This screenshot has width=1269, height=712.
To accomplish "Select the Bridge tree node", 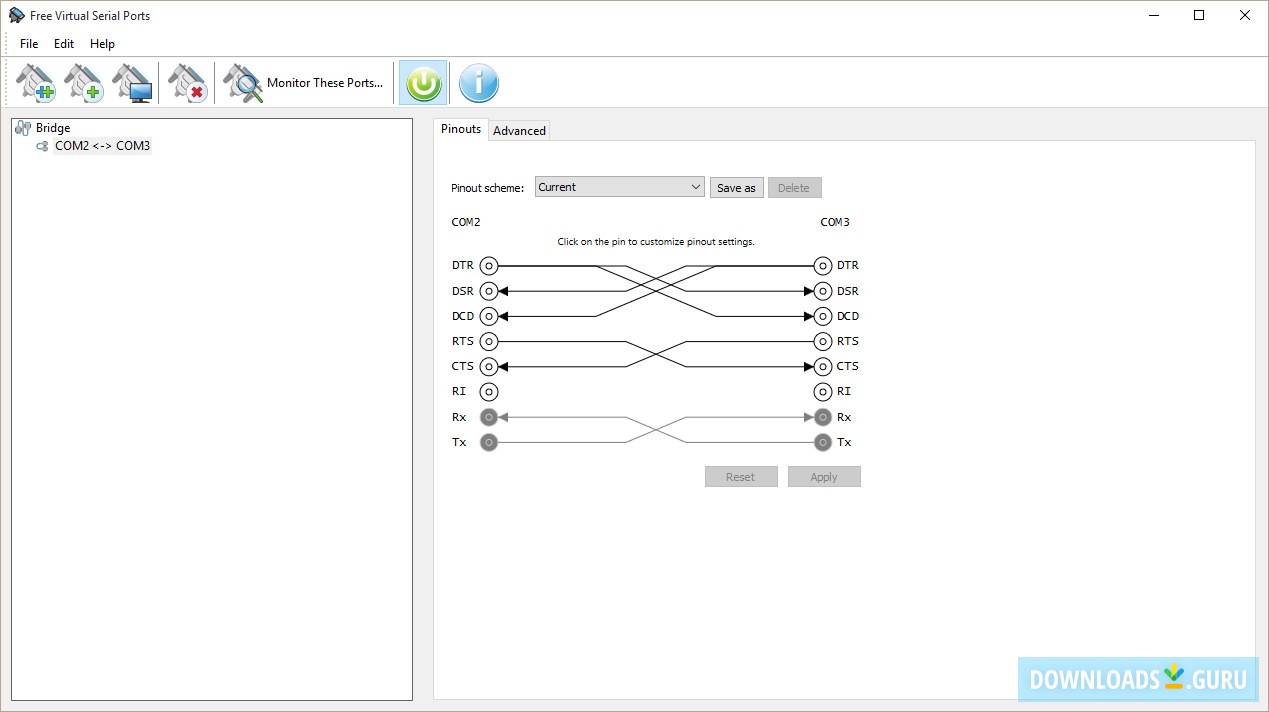I will point(53,128).
